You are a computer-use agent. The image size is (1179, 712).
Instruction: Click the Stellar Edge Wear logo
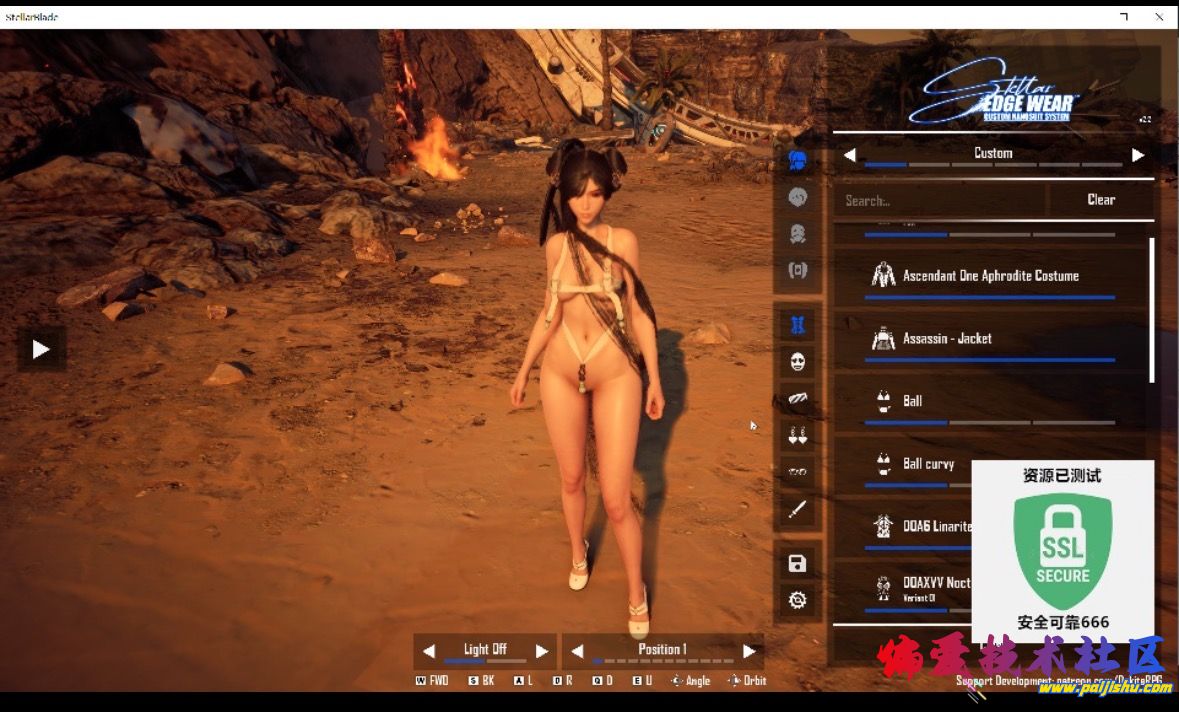tap(994, 92)
